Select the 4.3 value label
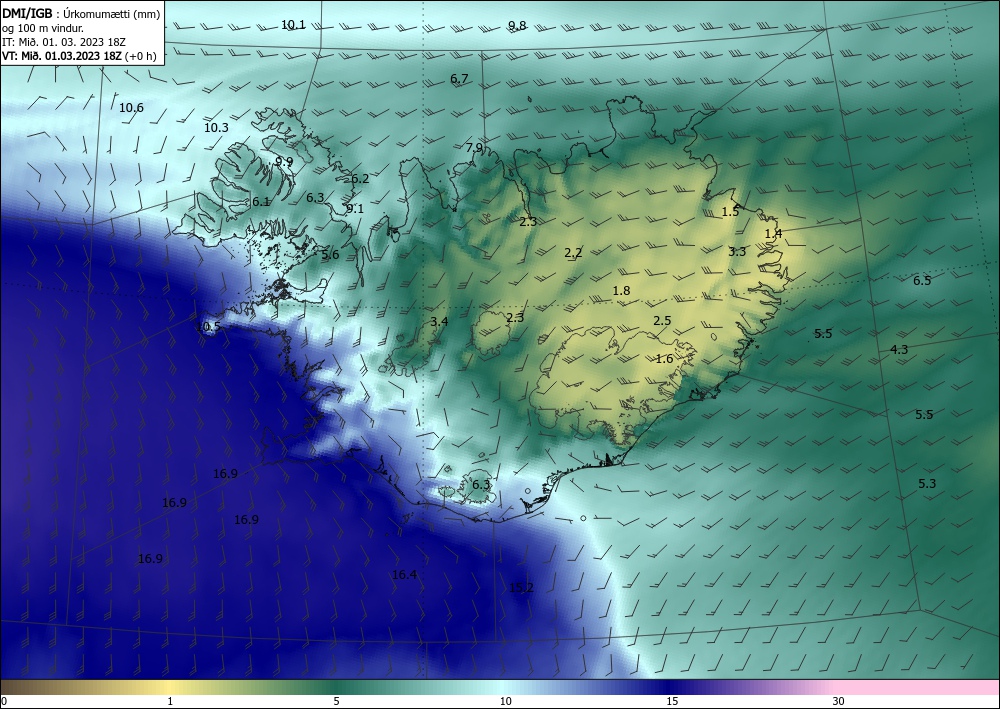This screenshot has width=1000, height=709. coord(899,349)
